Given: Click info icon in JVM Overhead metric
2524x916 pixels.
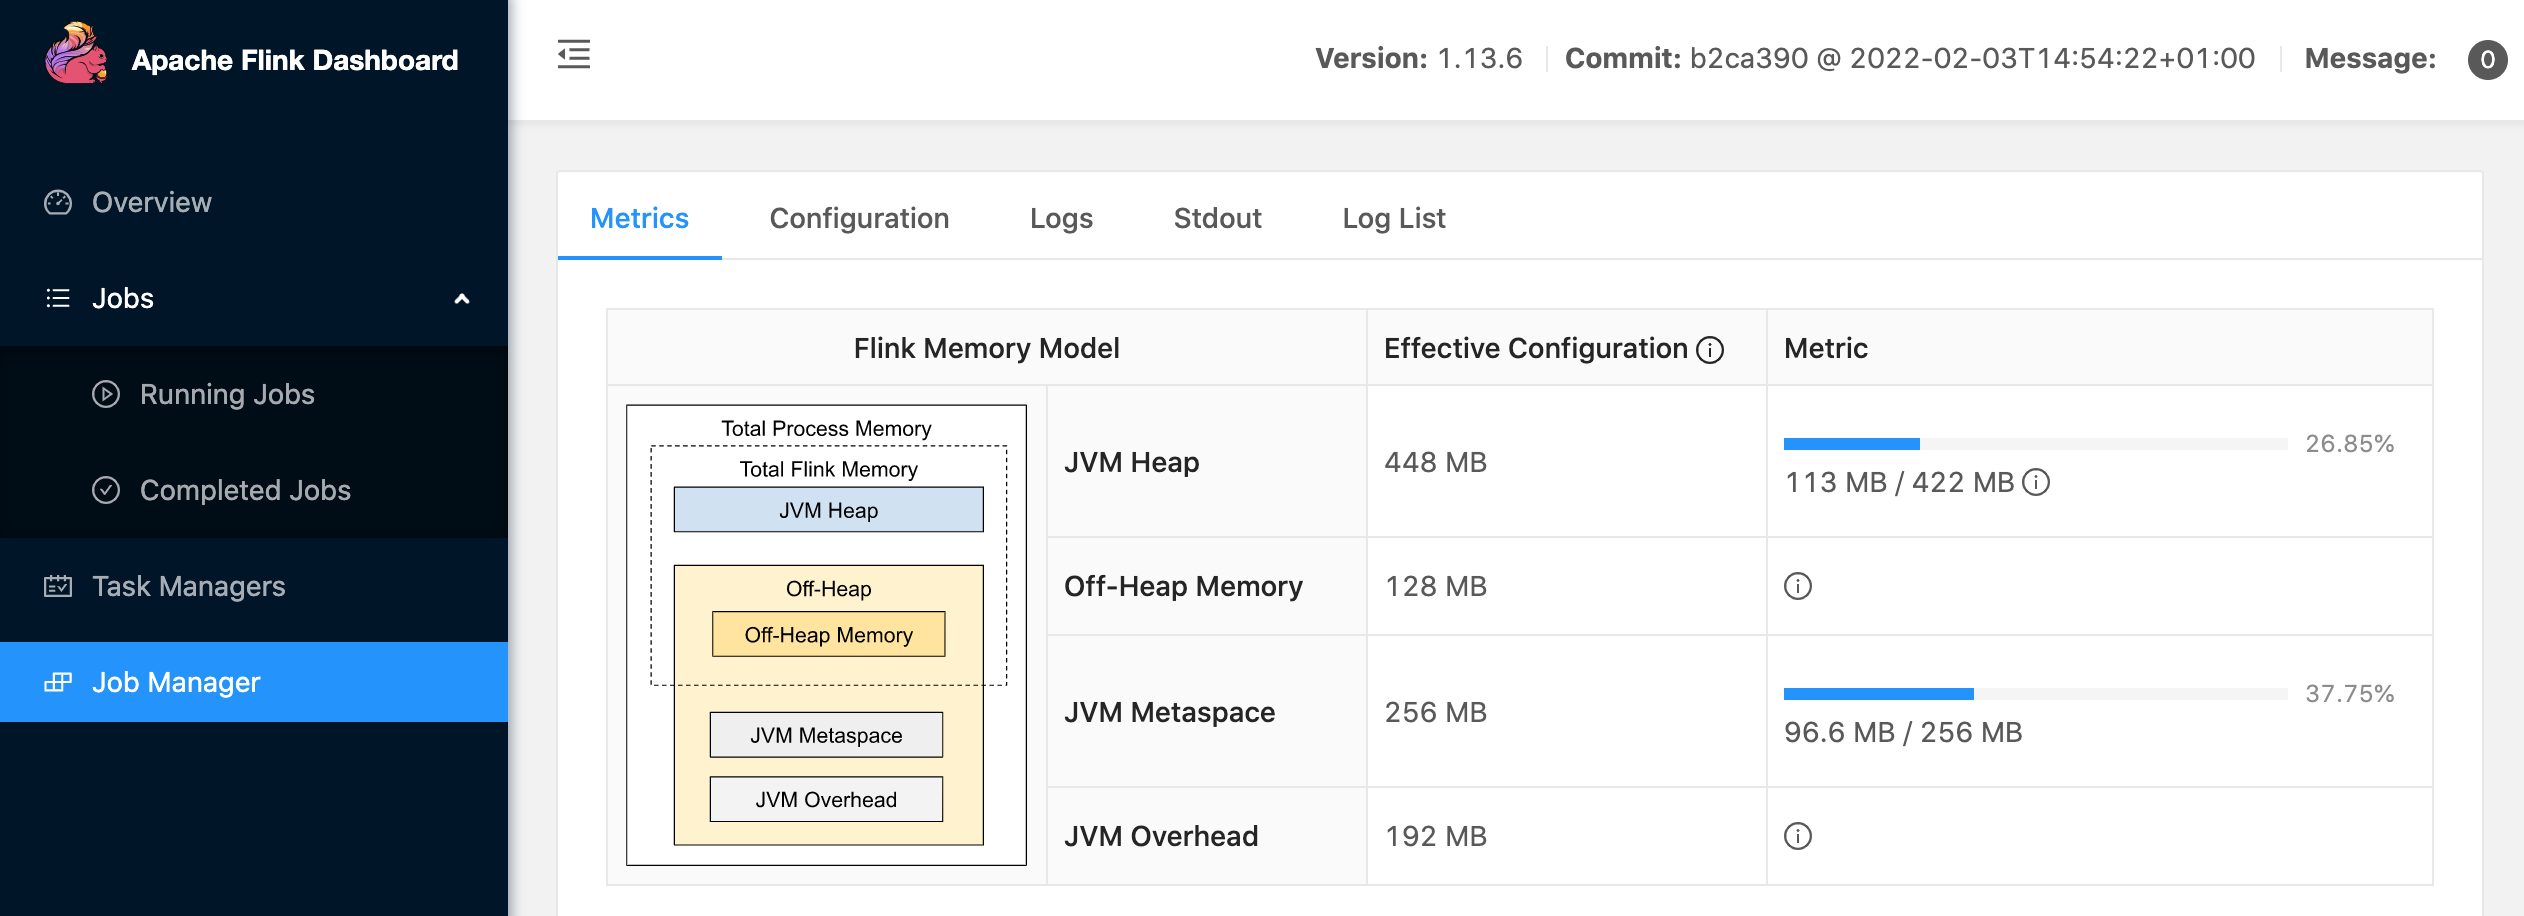Looking at the screenshot, I should coord(1798,836).
